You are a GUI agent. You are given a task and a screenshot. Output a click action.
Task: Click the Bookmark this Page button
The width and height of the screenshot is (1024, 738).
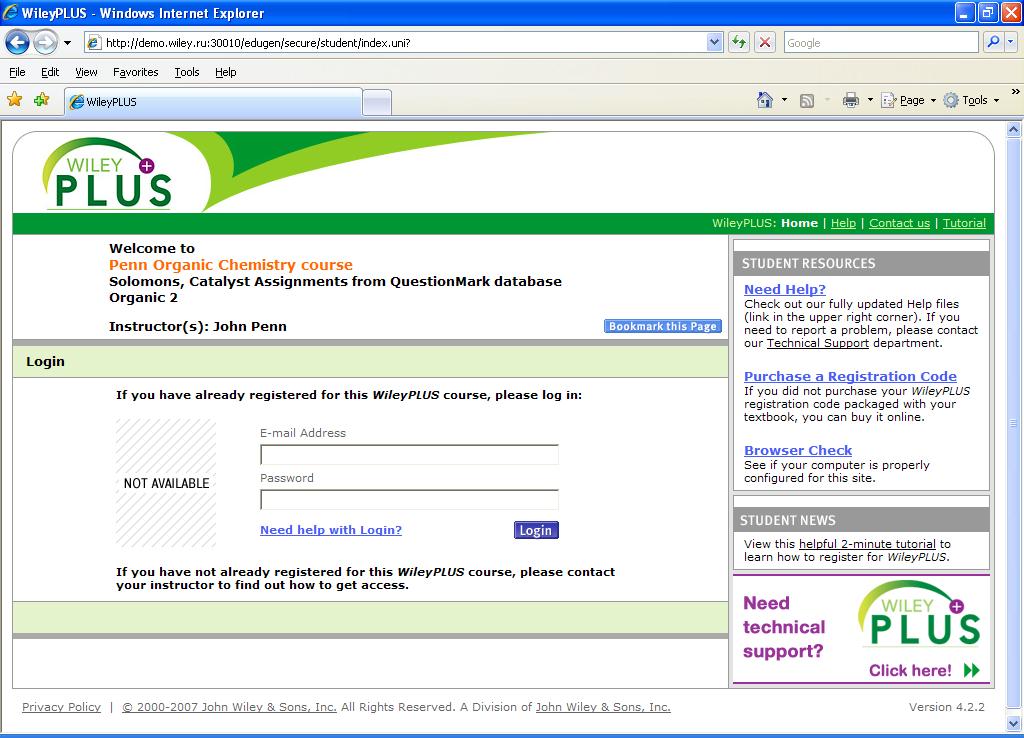[x=663, y=326]
